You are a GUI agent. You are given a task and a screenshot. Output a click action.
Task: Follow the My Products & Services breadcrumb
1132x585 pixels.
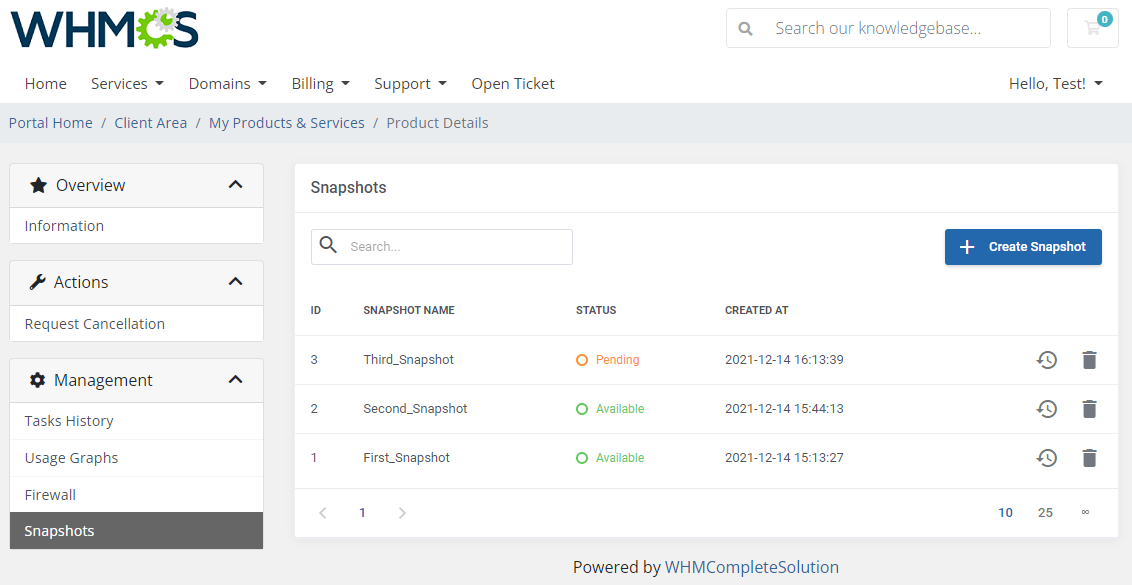(x=287, y=123)
